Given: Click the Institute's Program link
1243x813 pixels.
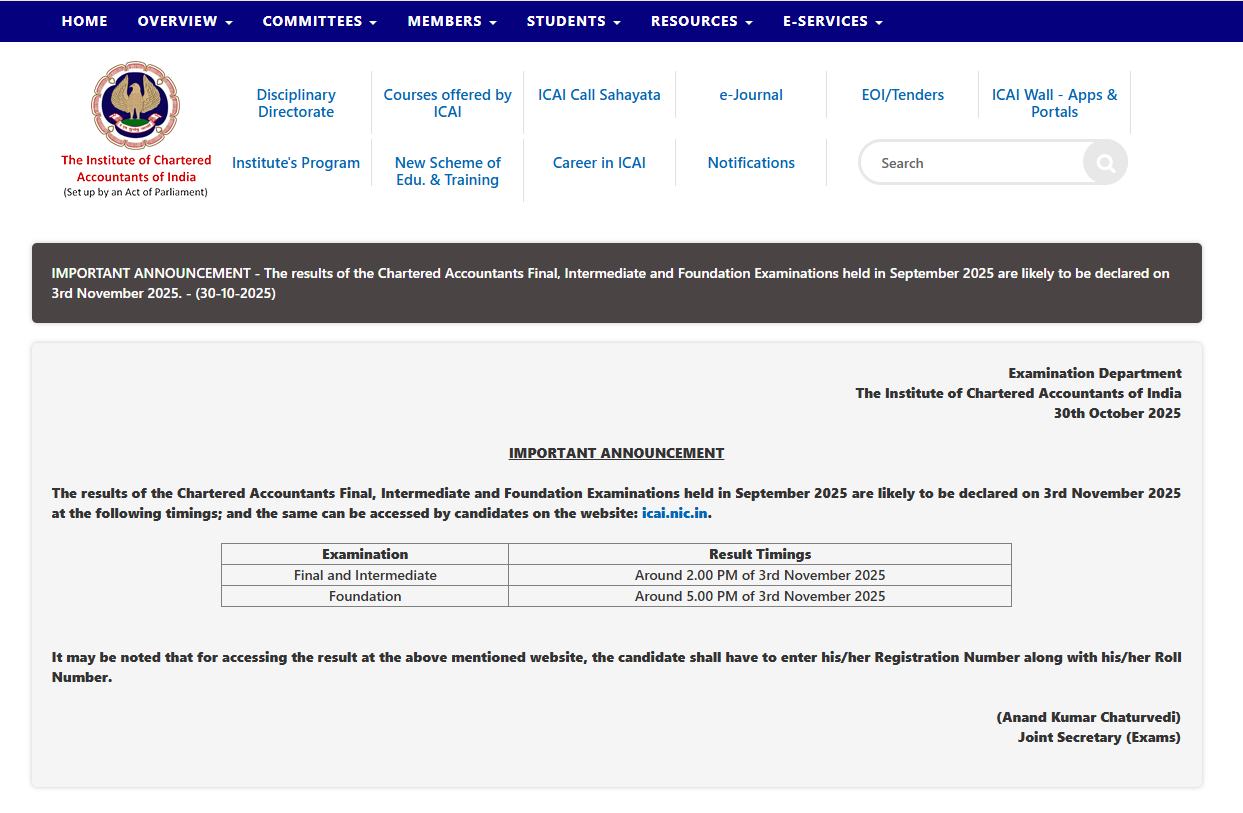Looking at the screenshot, I should (295, 162).
